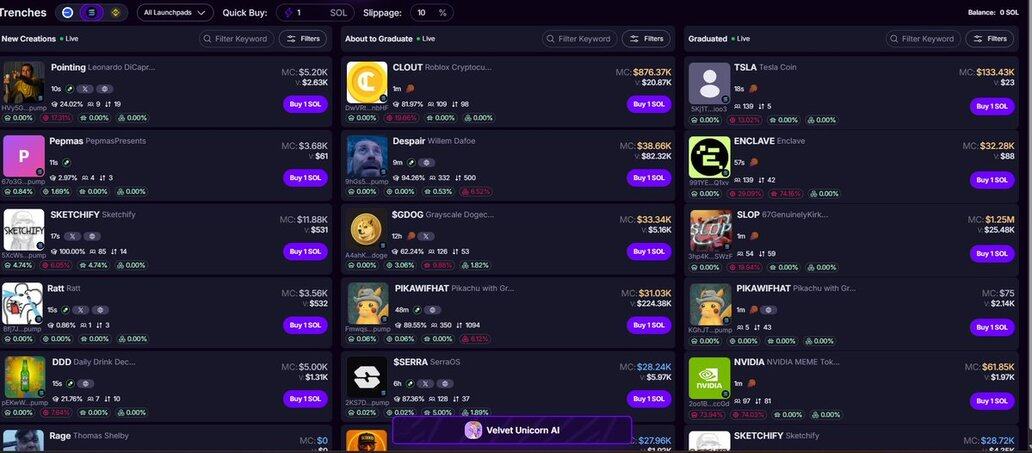1032x453 pixels.
Task: Open Filters for the New Creations column
Action: click(303, 39)
